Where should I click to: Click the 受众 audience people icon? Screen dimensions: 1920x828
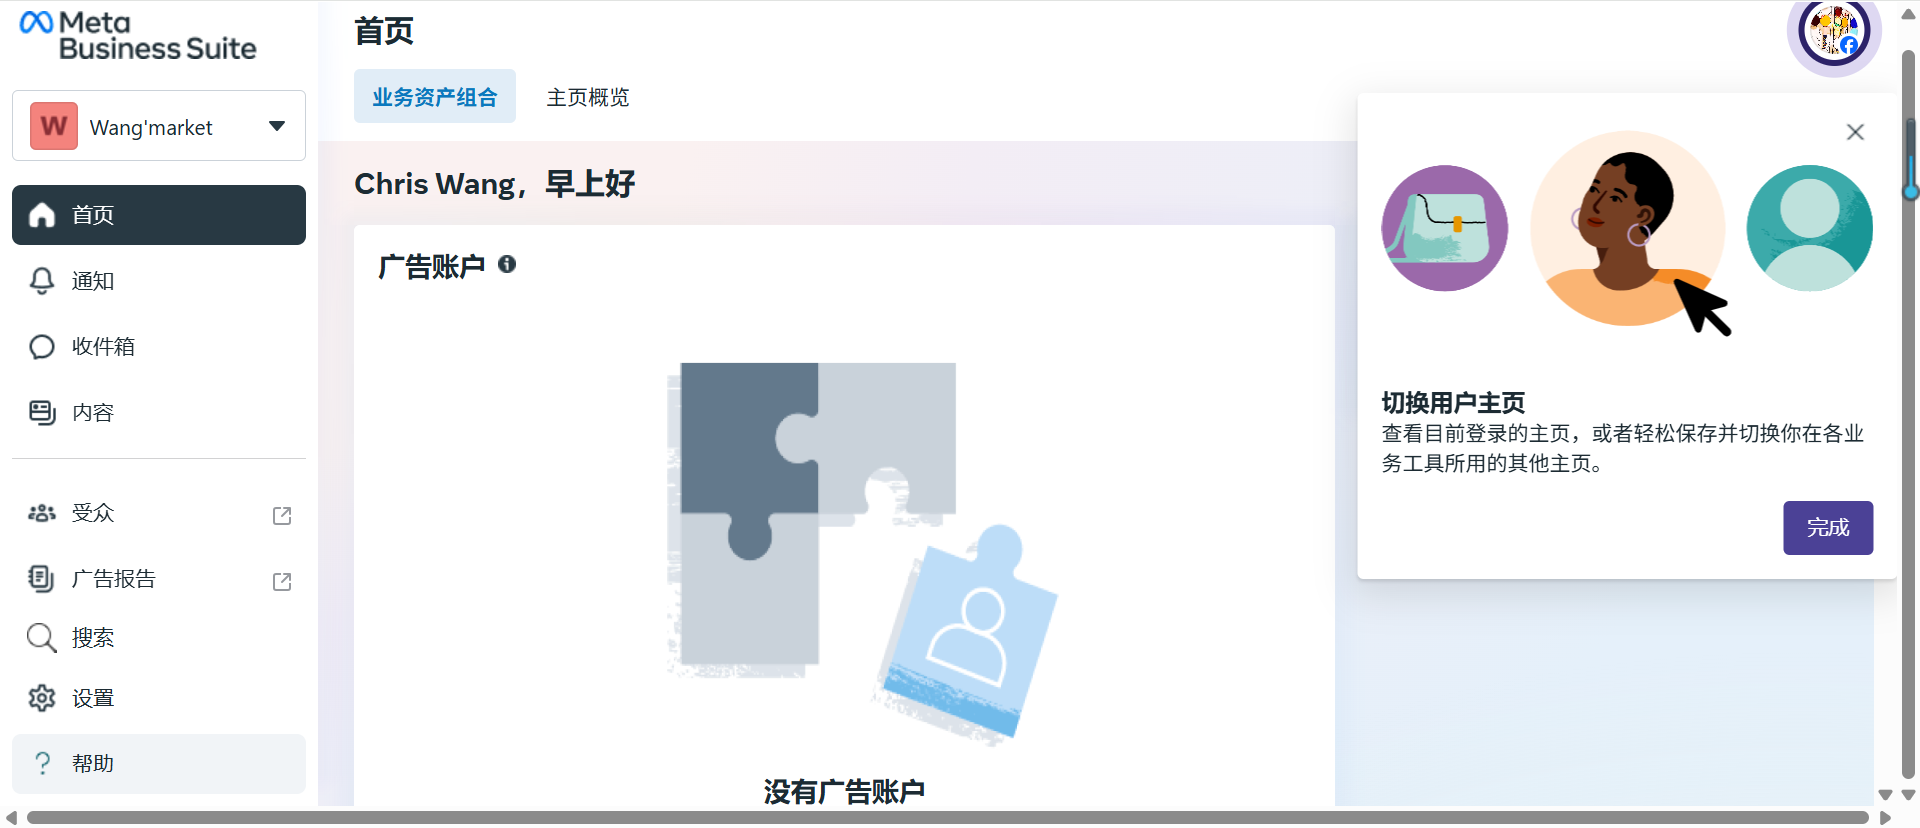(42, 513)
